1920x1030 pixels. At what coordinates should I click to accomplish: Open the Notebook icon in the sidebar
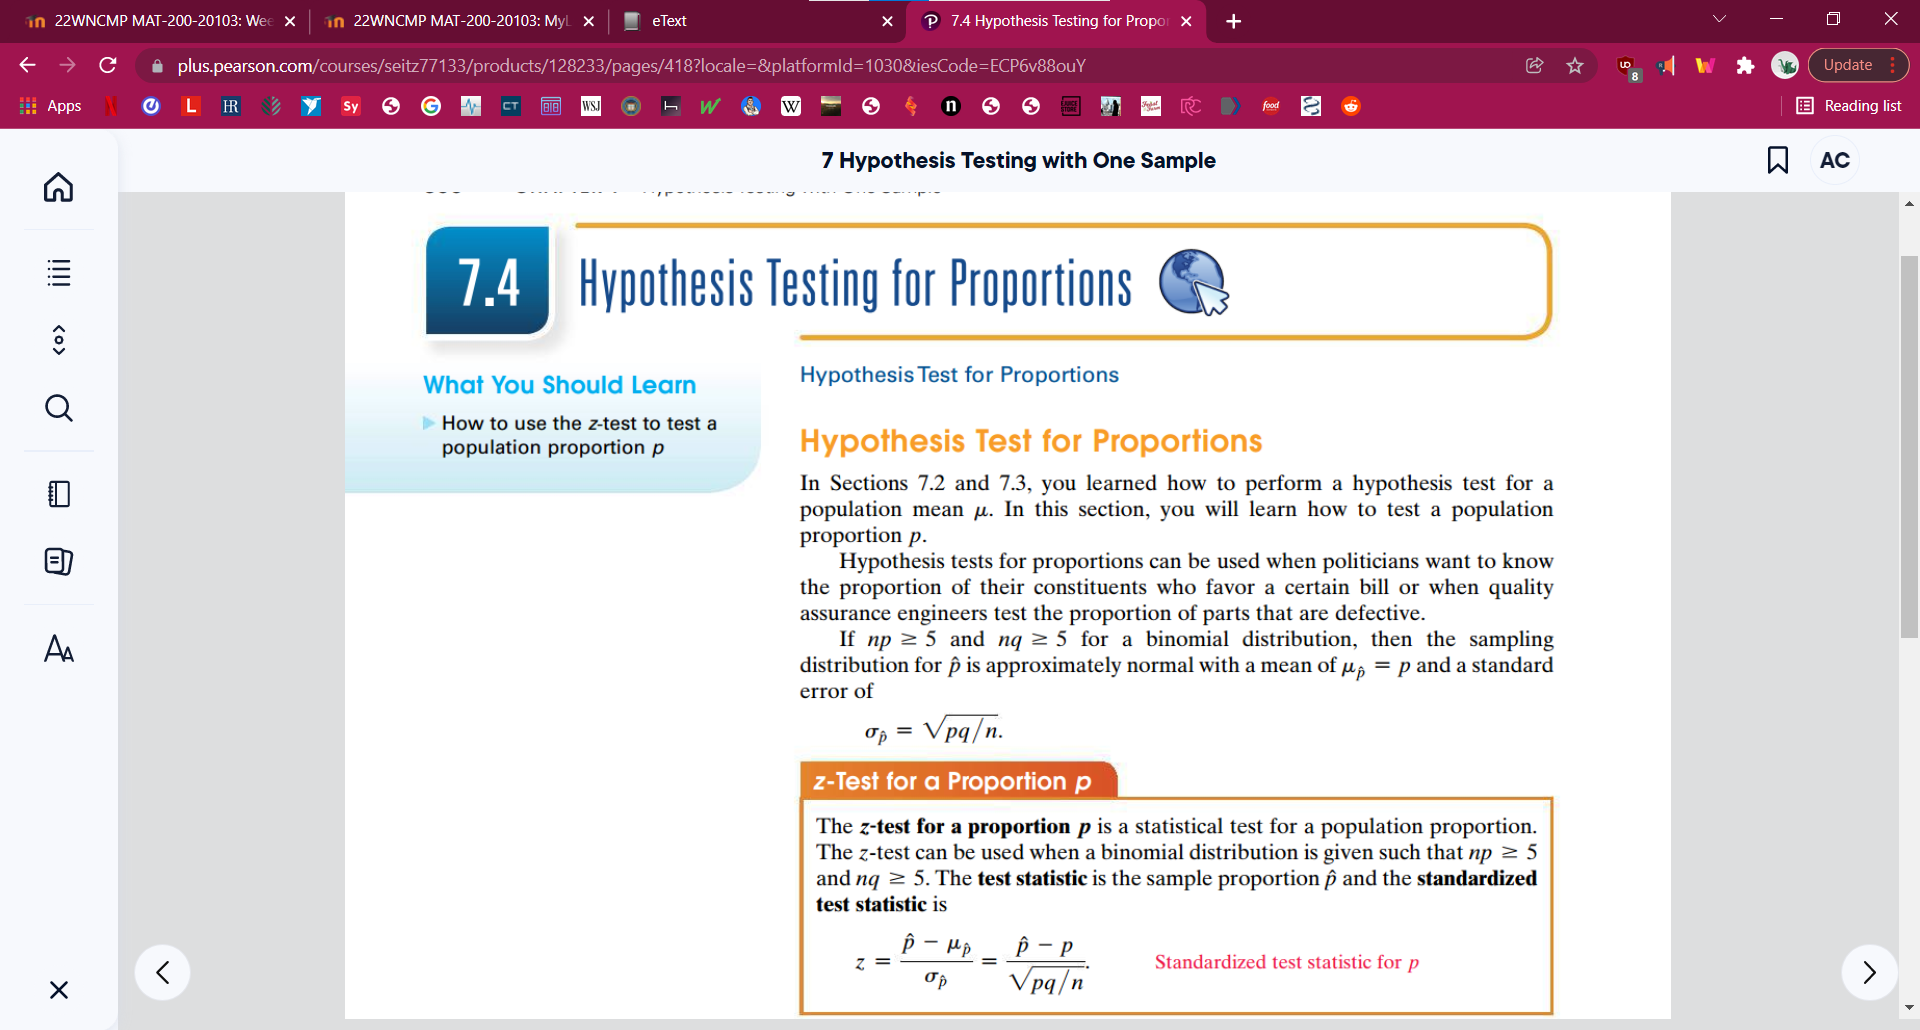pos(58,493)
